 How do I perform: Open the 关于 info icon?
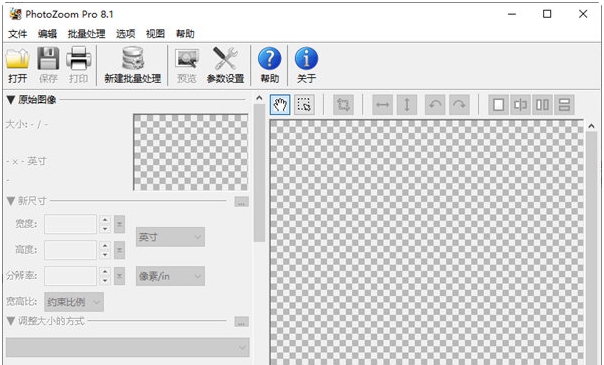point(307,59)
